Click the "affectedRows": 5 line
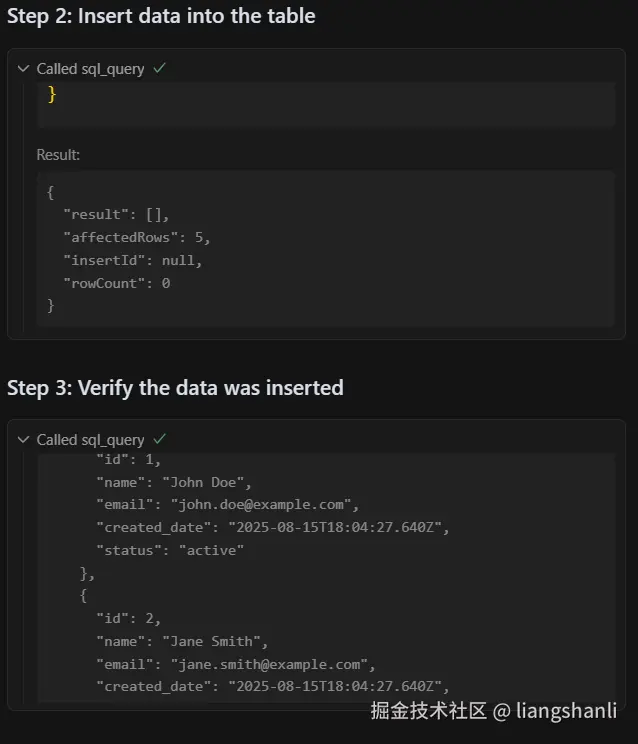 click(x=137, y=237)
